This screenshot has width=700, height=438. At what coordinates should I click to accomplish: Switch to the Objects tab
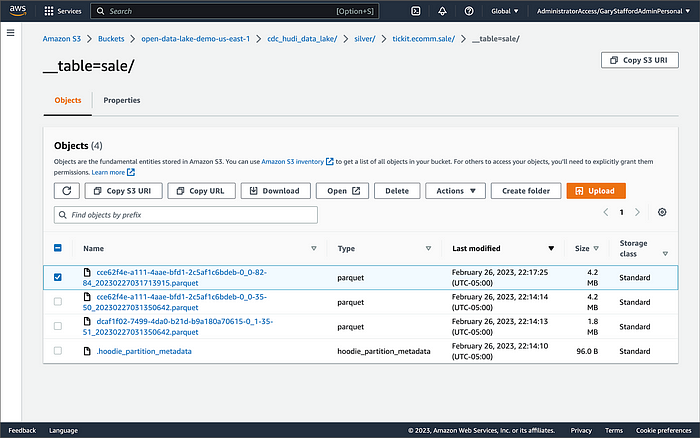coord(68,100)
